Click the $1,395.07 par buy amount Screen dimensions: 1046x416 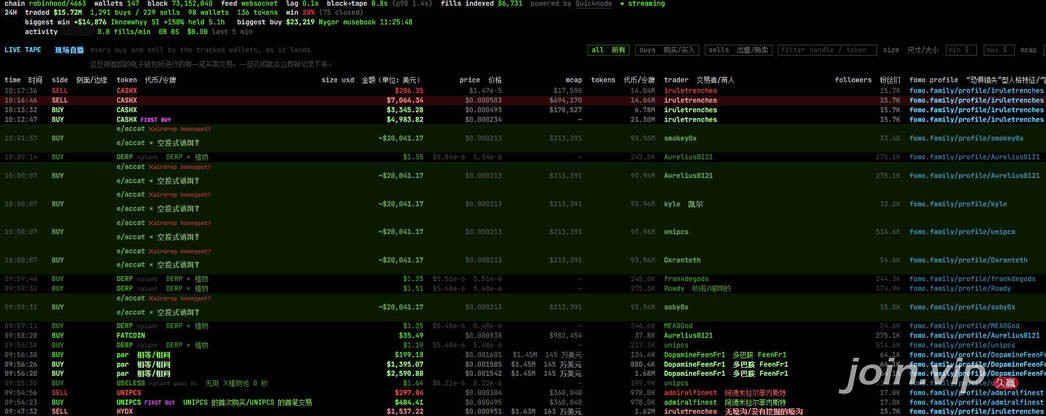coord(405,365)
